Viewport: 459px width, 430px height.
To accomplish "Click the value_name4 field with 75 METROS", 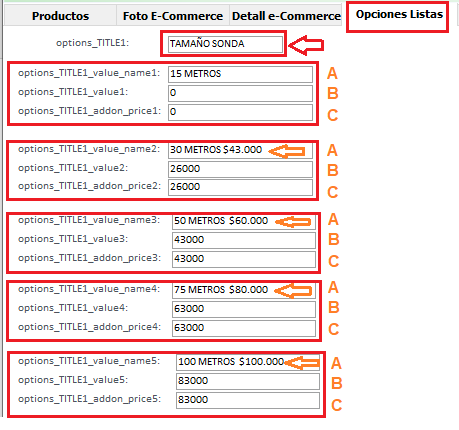I will [x=244, y=290].
